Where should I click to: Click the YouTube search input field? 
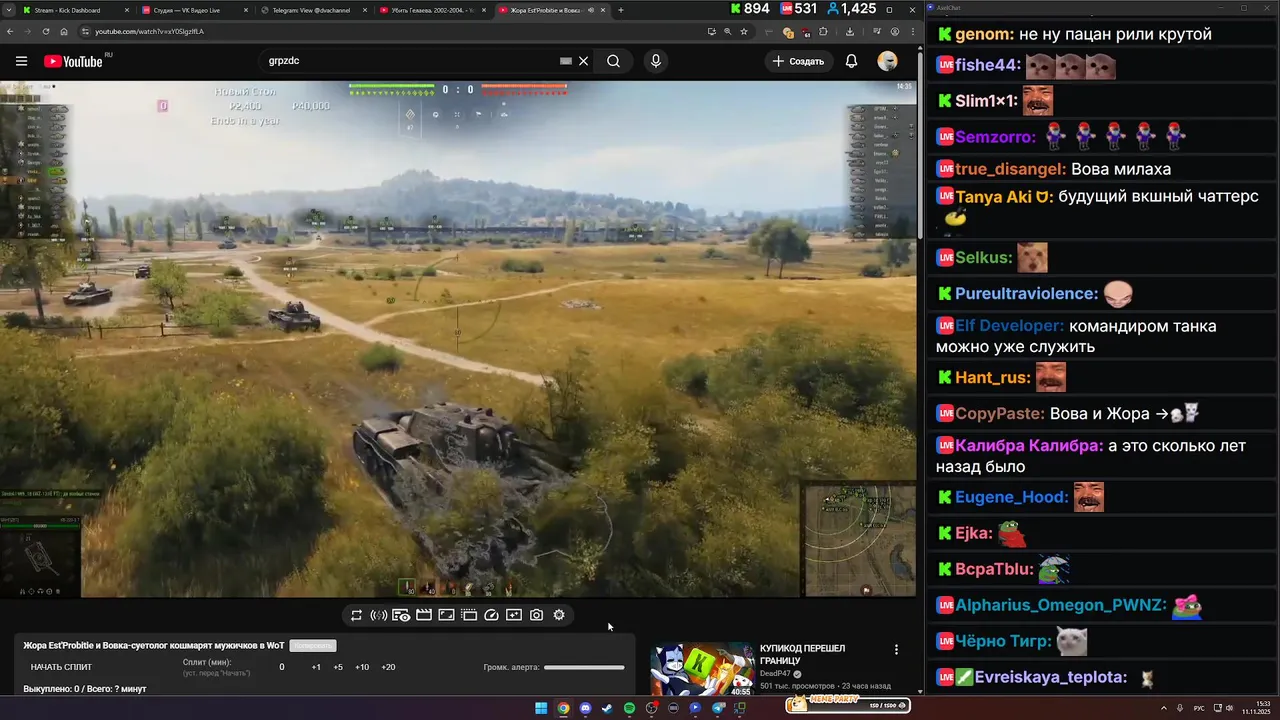[x=410, y=61]
